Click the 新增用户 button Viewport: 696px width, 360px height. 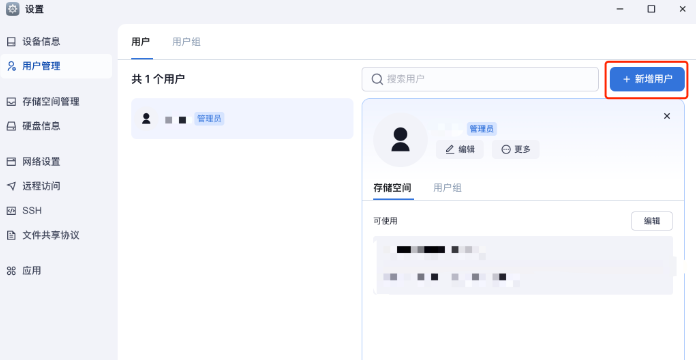[x=647, y=79]
